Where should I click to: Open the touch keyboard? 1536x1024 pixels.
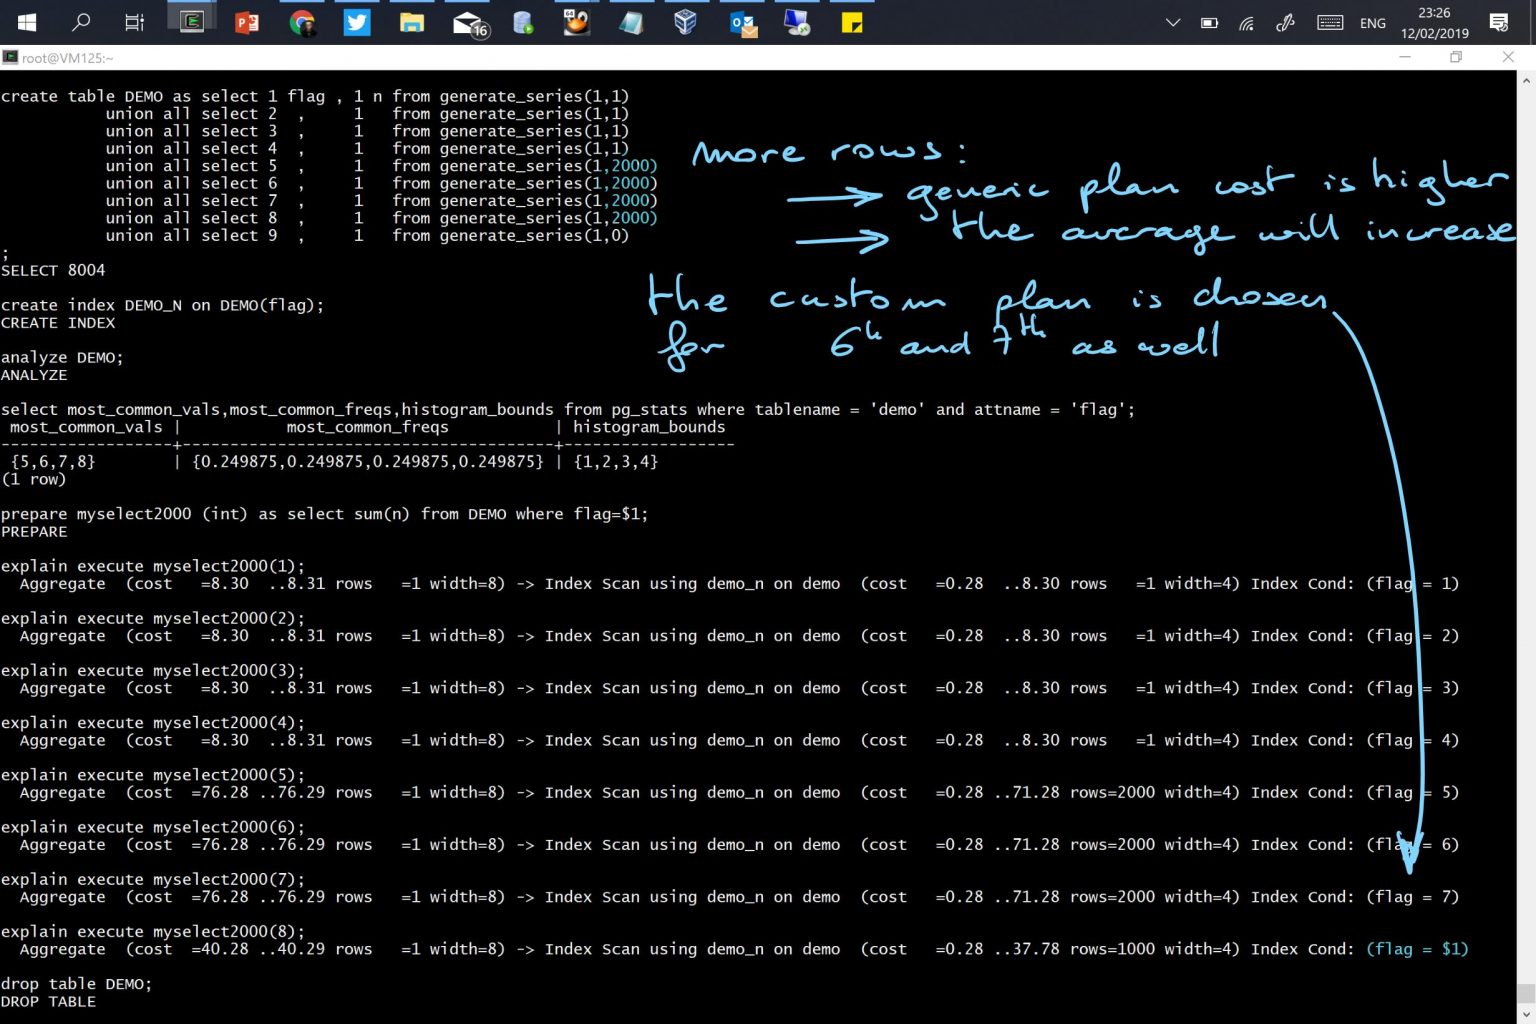tap(1330, 22)
